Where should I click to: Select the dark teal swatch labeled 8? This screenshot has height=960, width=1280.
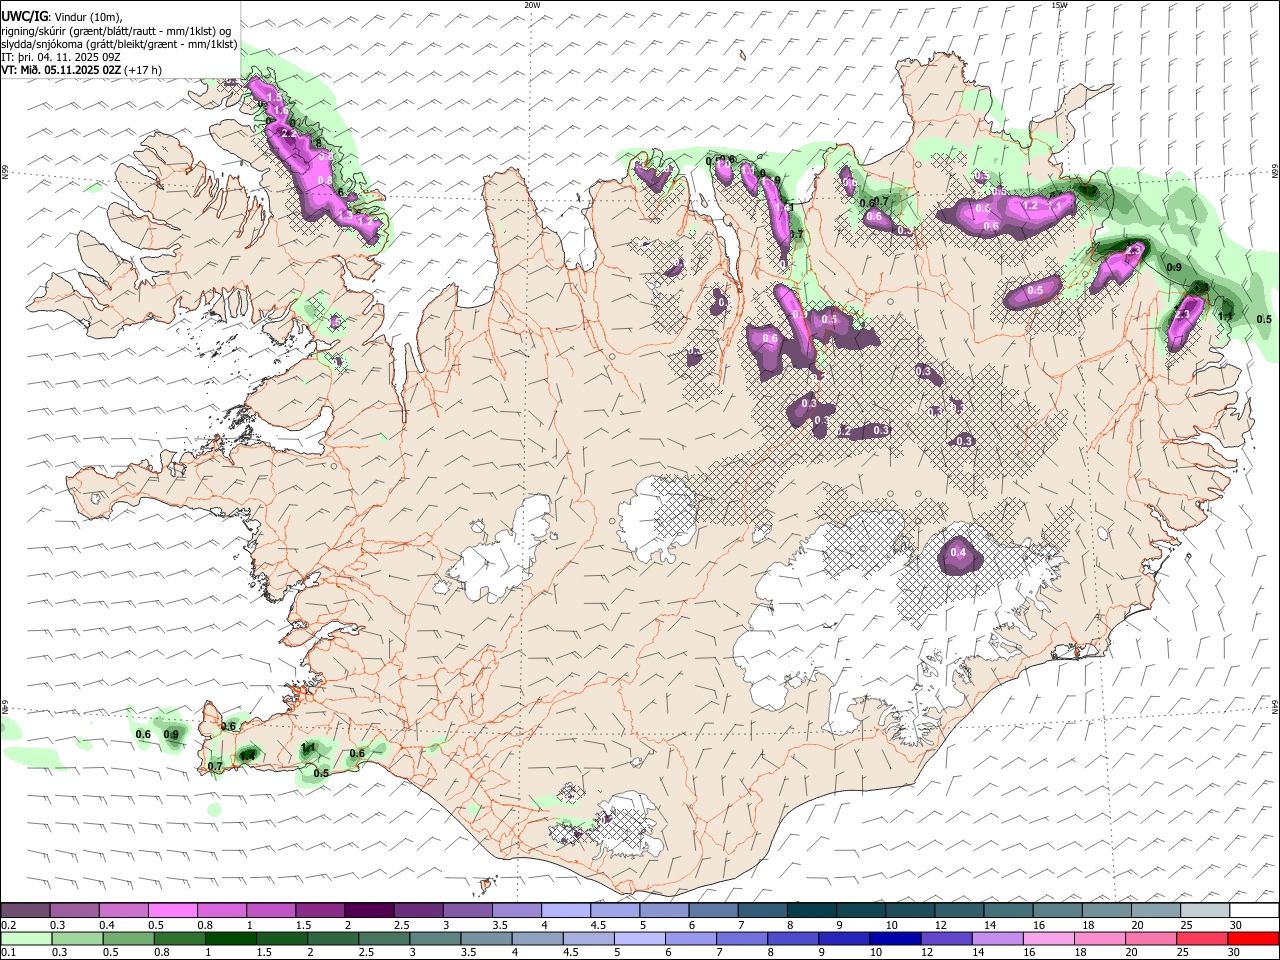(811, 911)
